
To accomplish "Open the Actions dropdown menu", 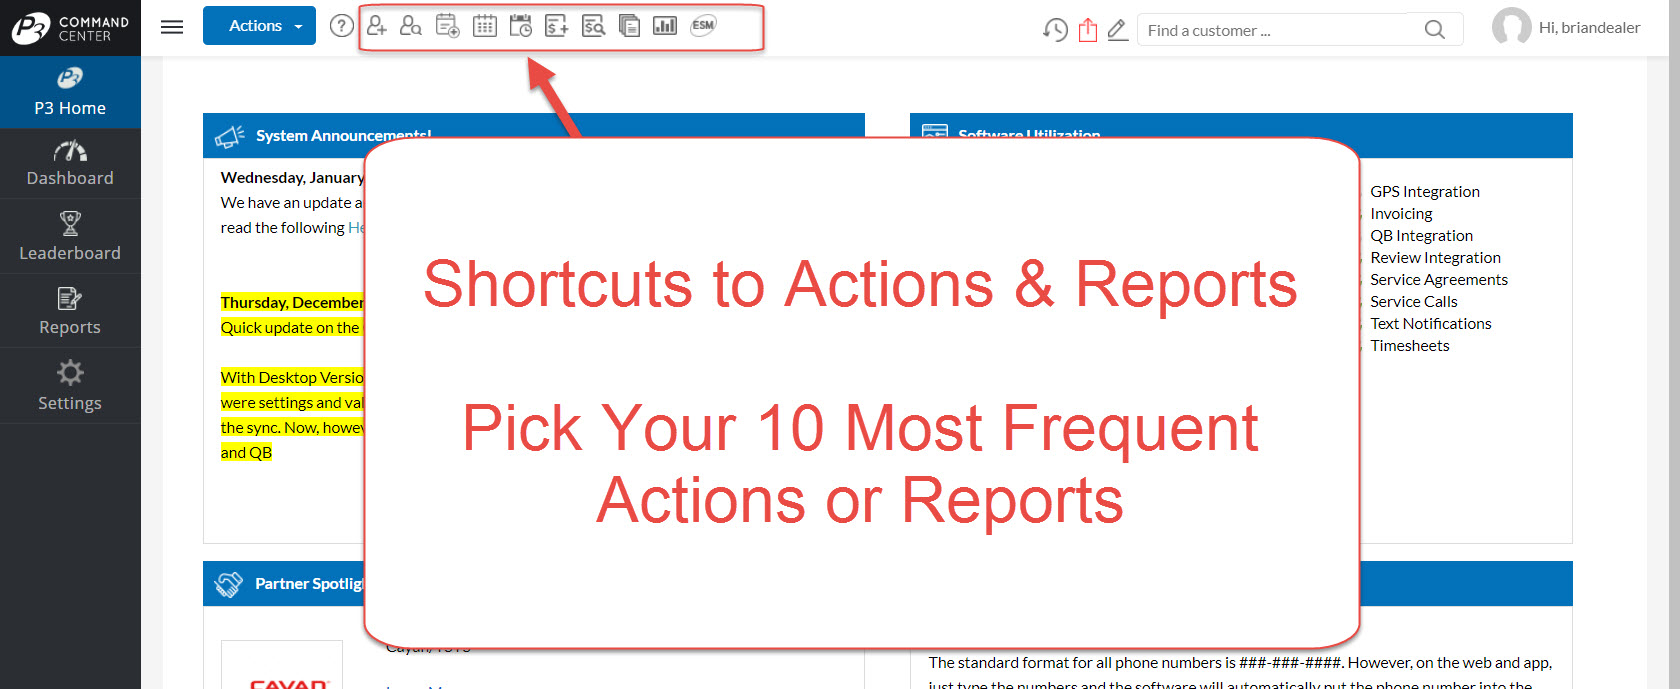I will point(259,26).
